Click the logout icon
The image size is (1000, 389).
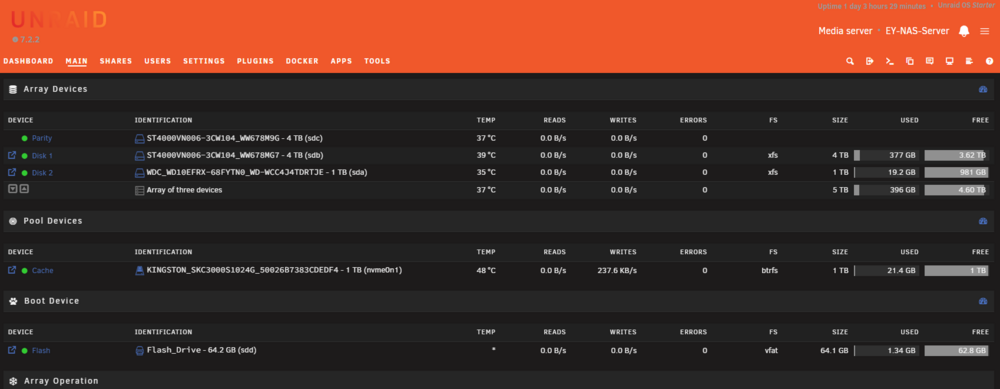click(x=870, y=61)
